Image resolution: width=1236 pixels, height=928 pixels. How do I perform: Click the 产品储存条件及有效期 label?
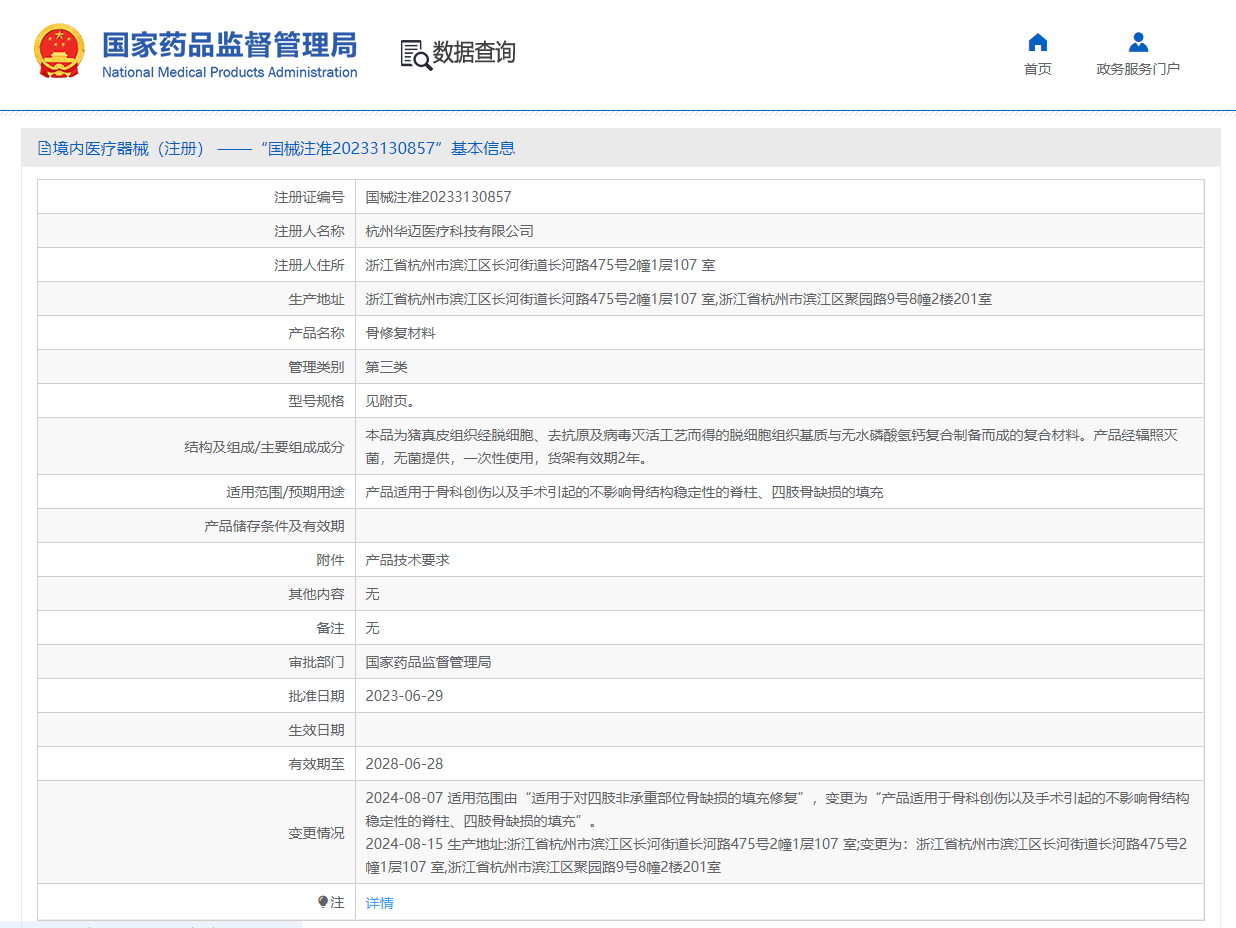(274, 526)
